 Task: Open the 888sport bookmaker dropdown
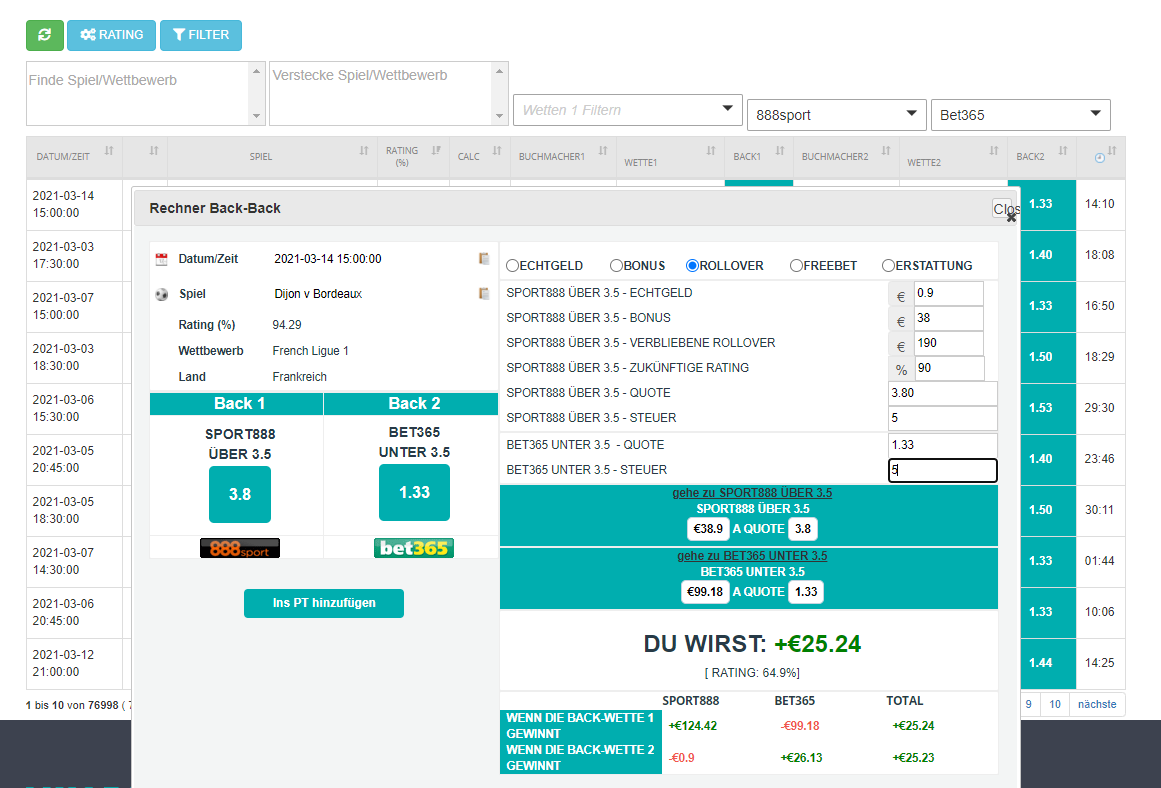(837, 115)
